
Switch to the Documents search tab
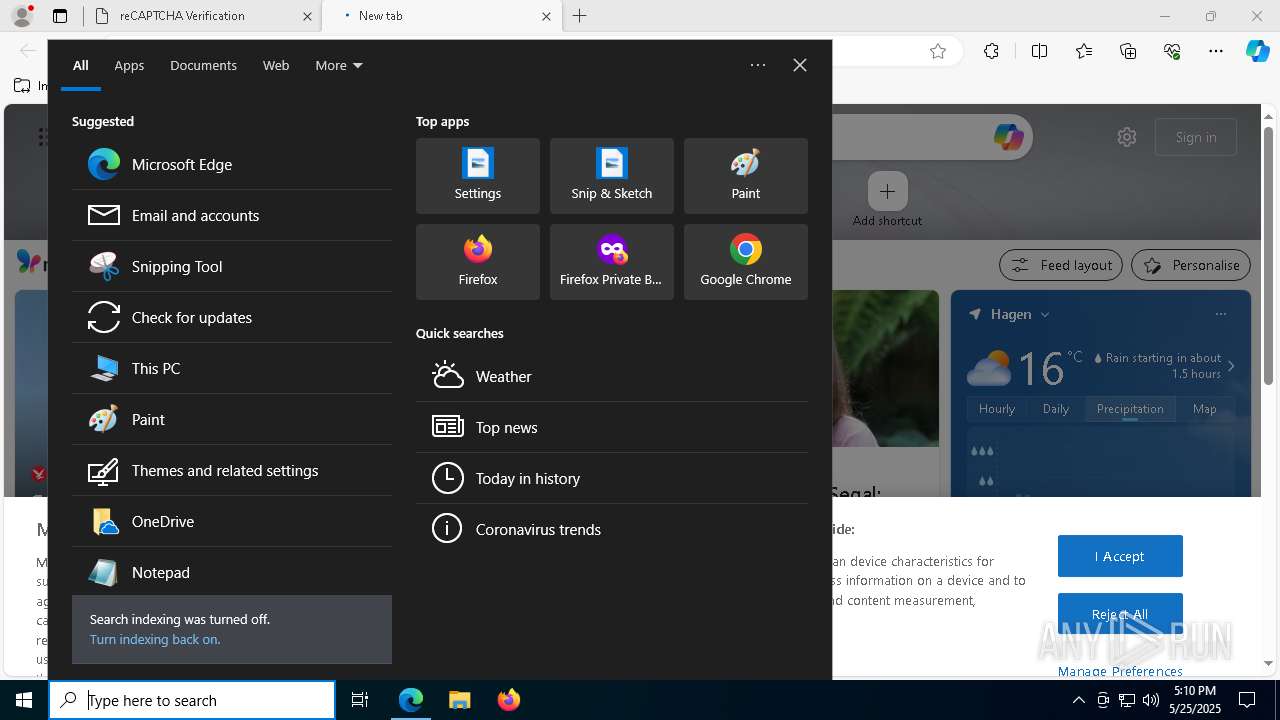tap(203, 65)
